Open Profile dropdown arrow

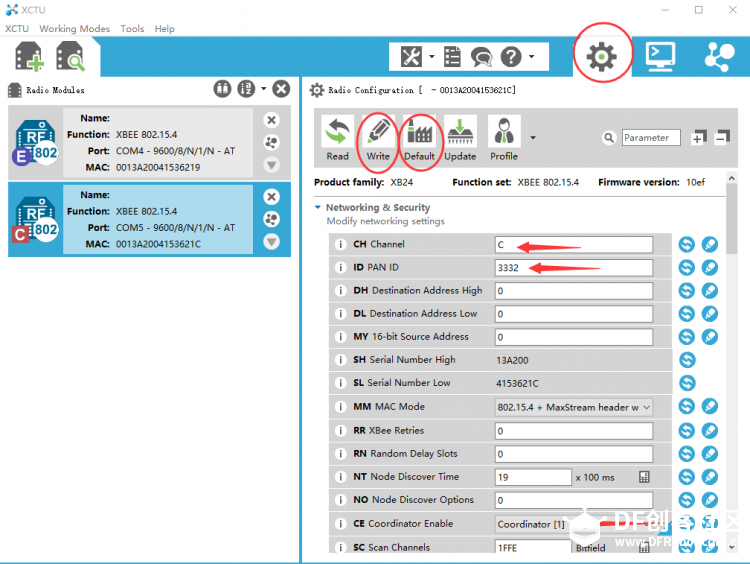click(533, 138)
